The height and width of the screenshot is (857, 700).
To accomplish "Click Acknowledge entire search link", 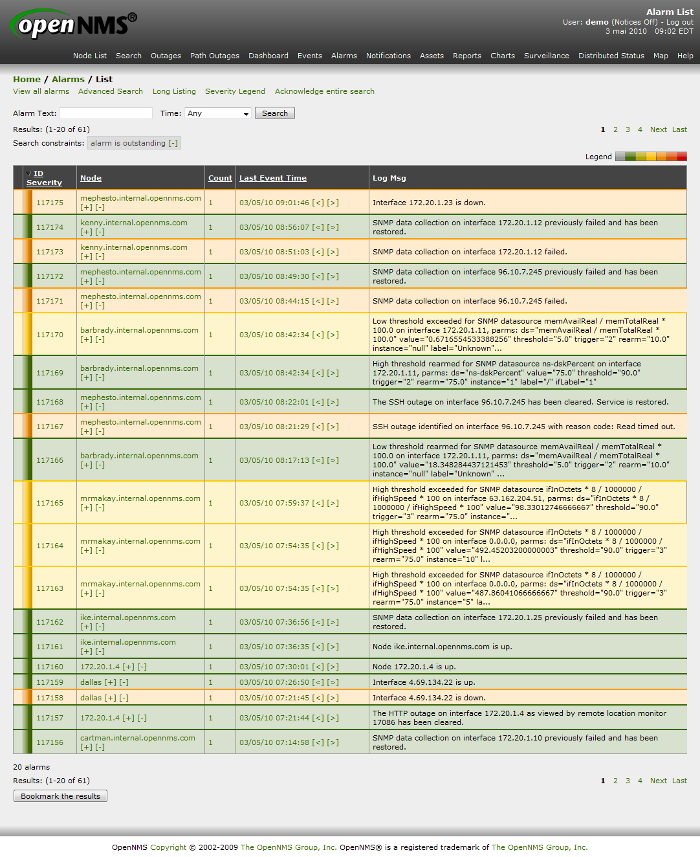I will pyautogui.click(x=324, y=91).
